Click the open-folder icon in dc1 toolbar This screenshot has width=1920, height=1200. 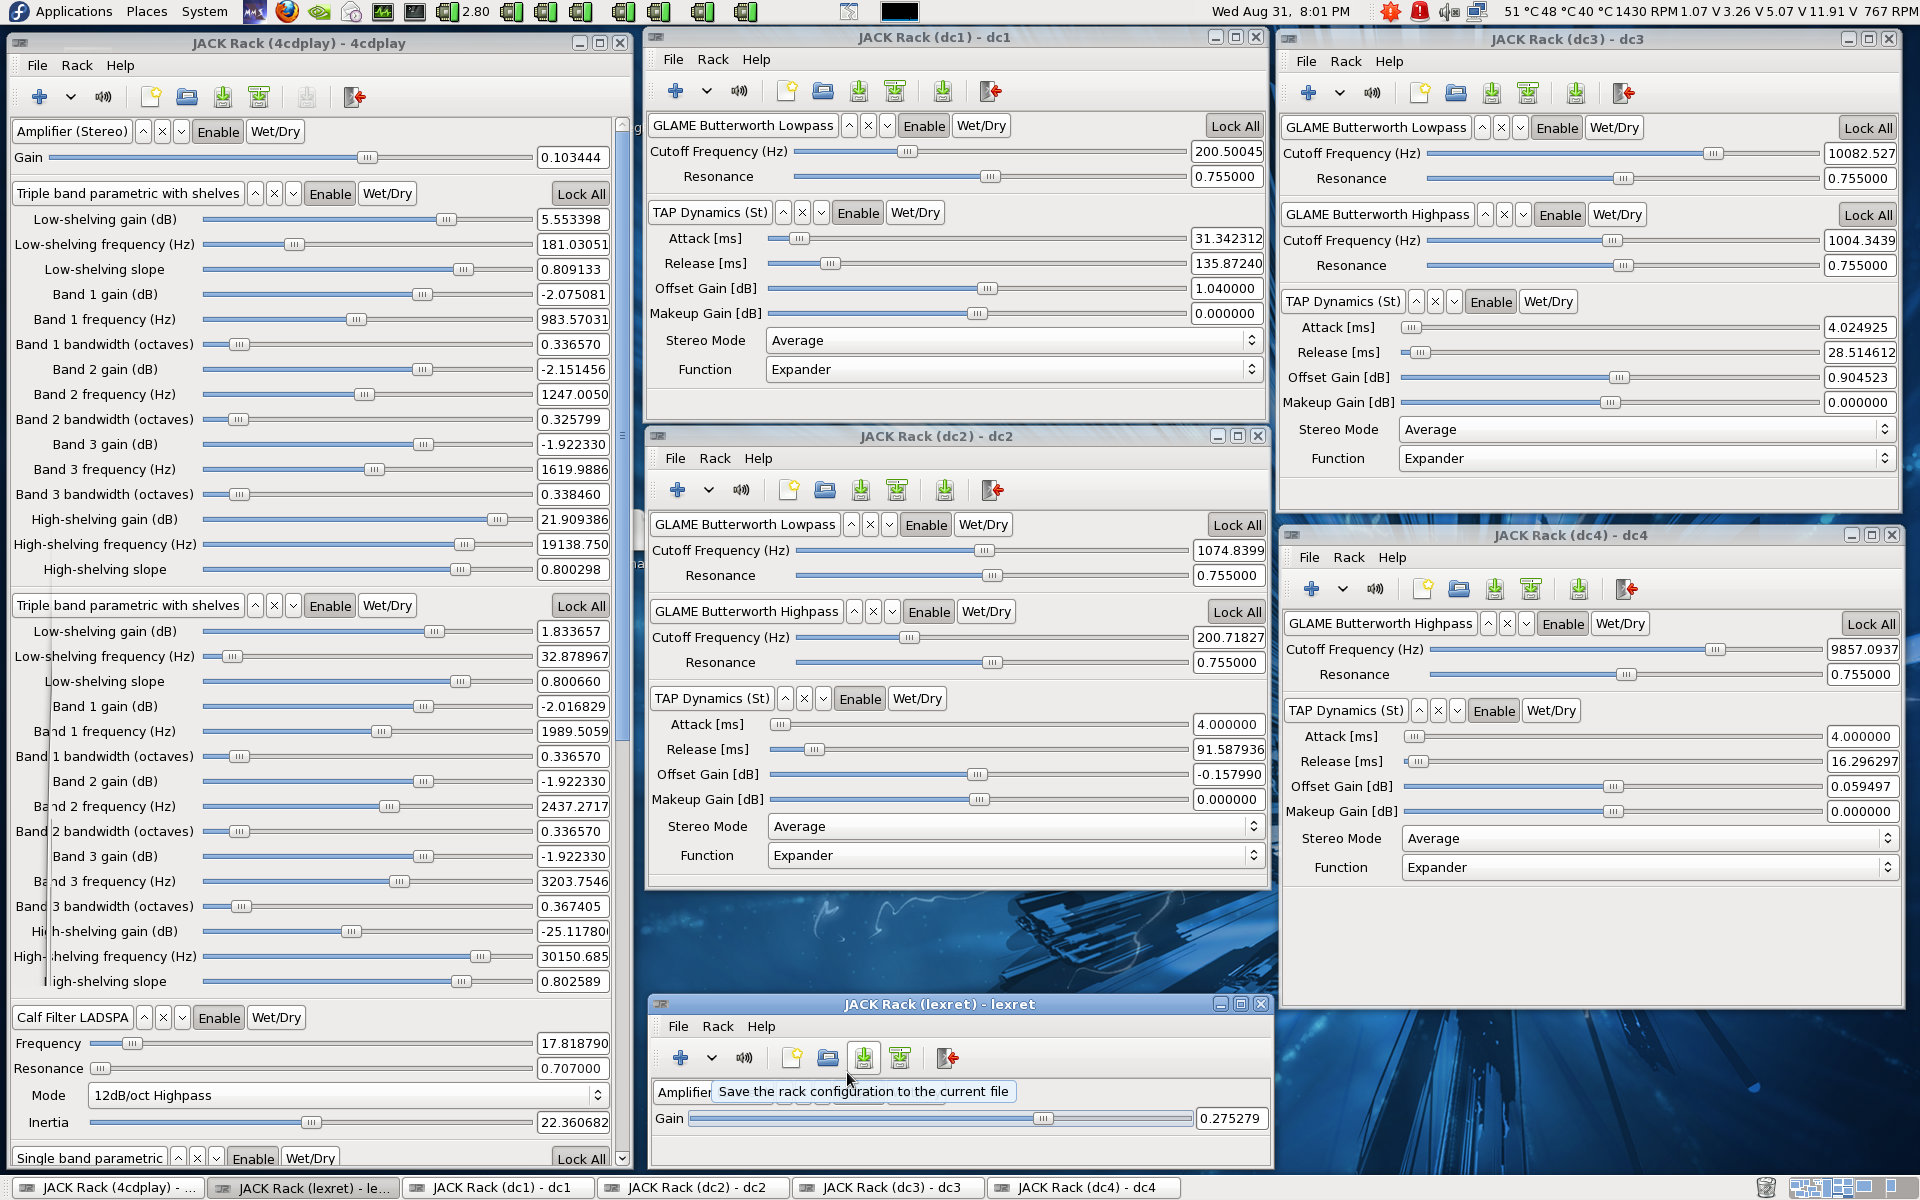pyautogui.click(x=823, y=91)
